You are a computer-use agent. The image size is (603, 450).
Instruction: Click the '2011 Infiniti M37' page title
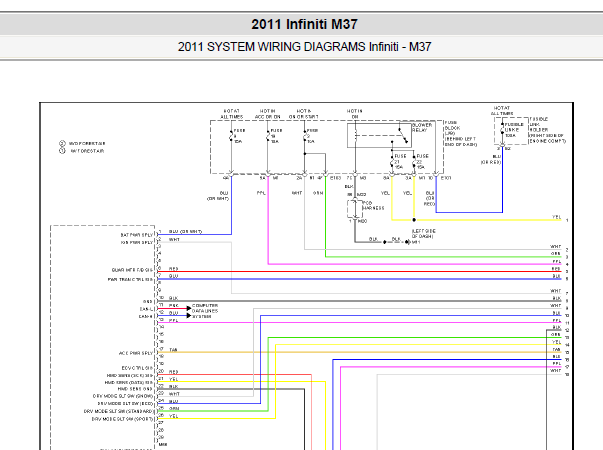pyautogui.click(x=304, y=24)
